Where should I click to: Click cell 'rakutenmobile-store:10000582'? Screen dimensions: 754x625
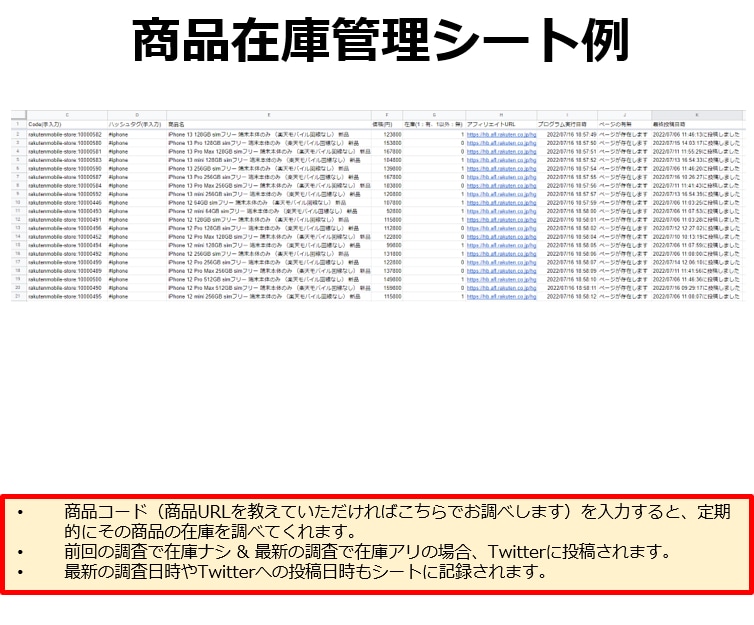pyautogui.click(x=65, y=135)
